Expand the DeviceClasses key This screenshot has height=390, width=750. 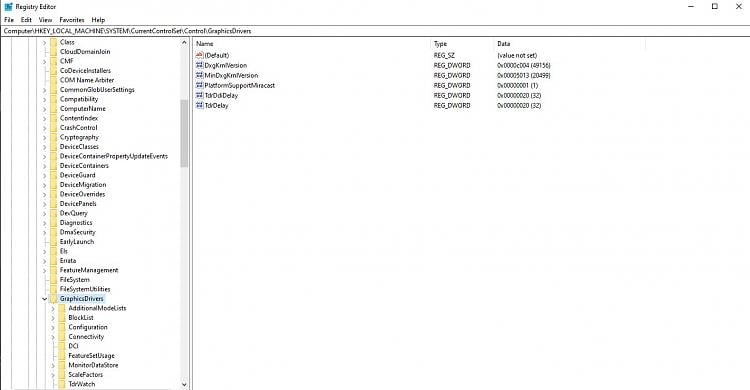click(x=44, y=146)
